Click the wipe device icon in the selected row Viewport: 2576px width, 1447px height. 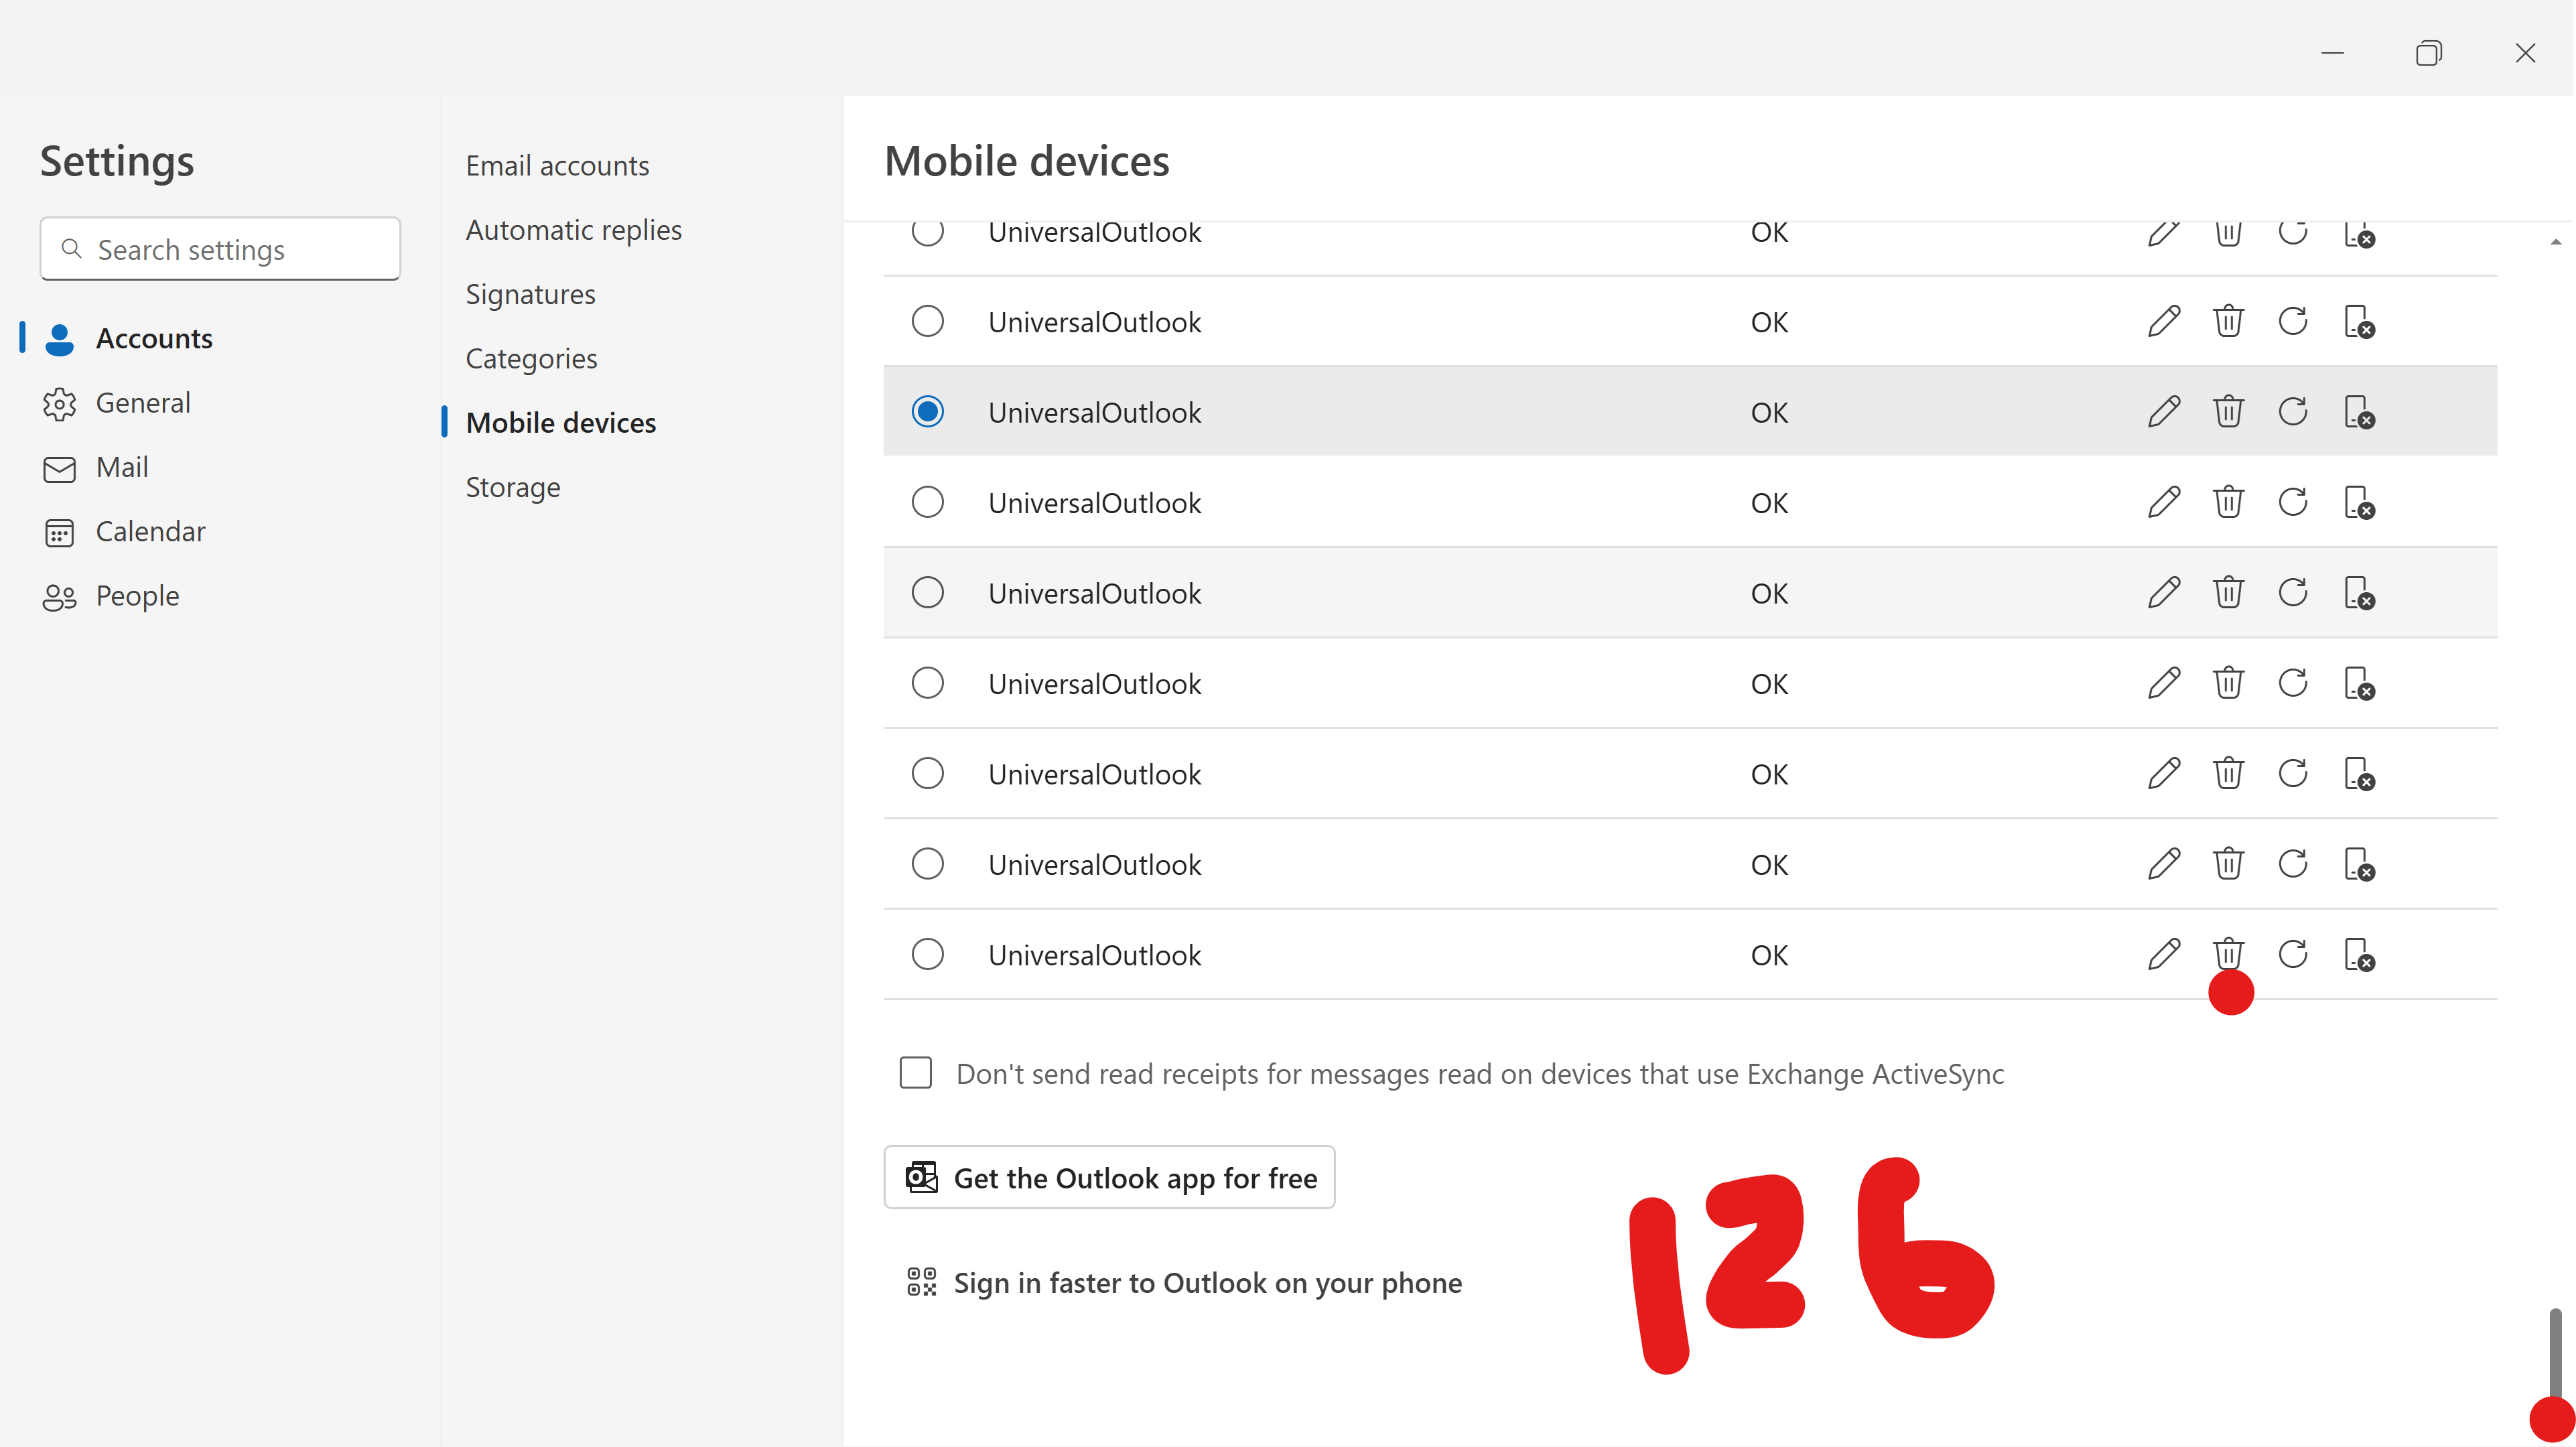tap(2359, 412)
